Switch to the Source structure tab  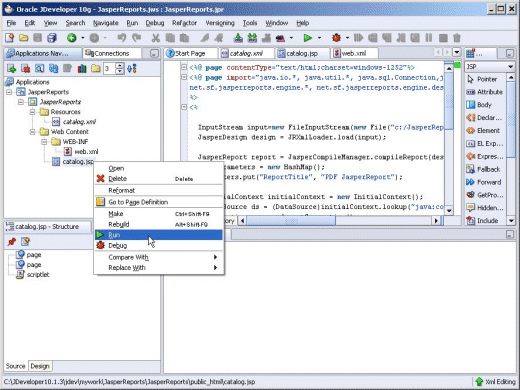click(15, 366)
